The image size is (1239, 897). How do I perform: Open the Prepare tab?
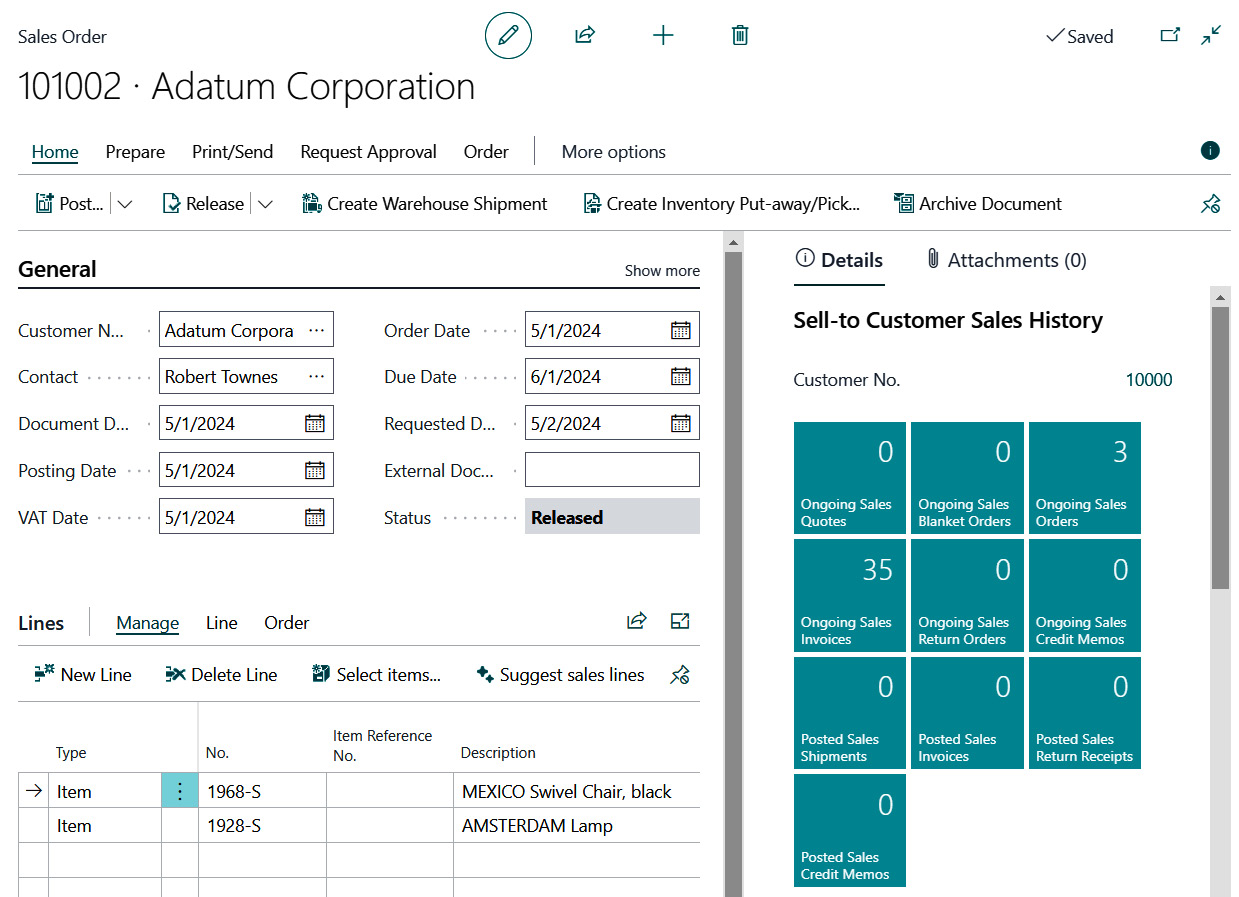click(135, 152)
